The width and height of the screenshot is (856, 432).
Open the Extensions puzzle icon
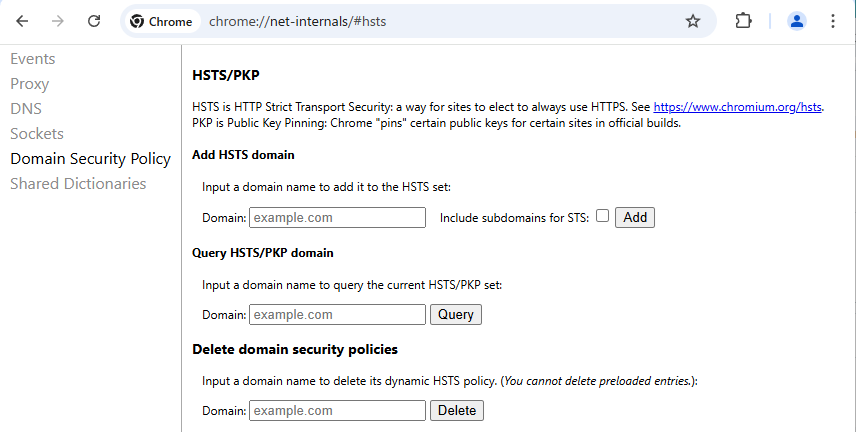coord(743,21)
